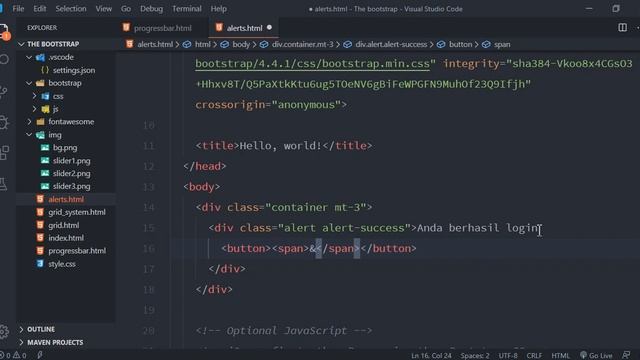Open grid.html file
The height and width of the screenshot is (360, 640).
[63, 225]
